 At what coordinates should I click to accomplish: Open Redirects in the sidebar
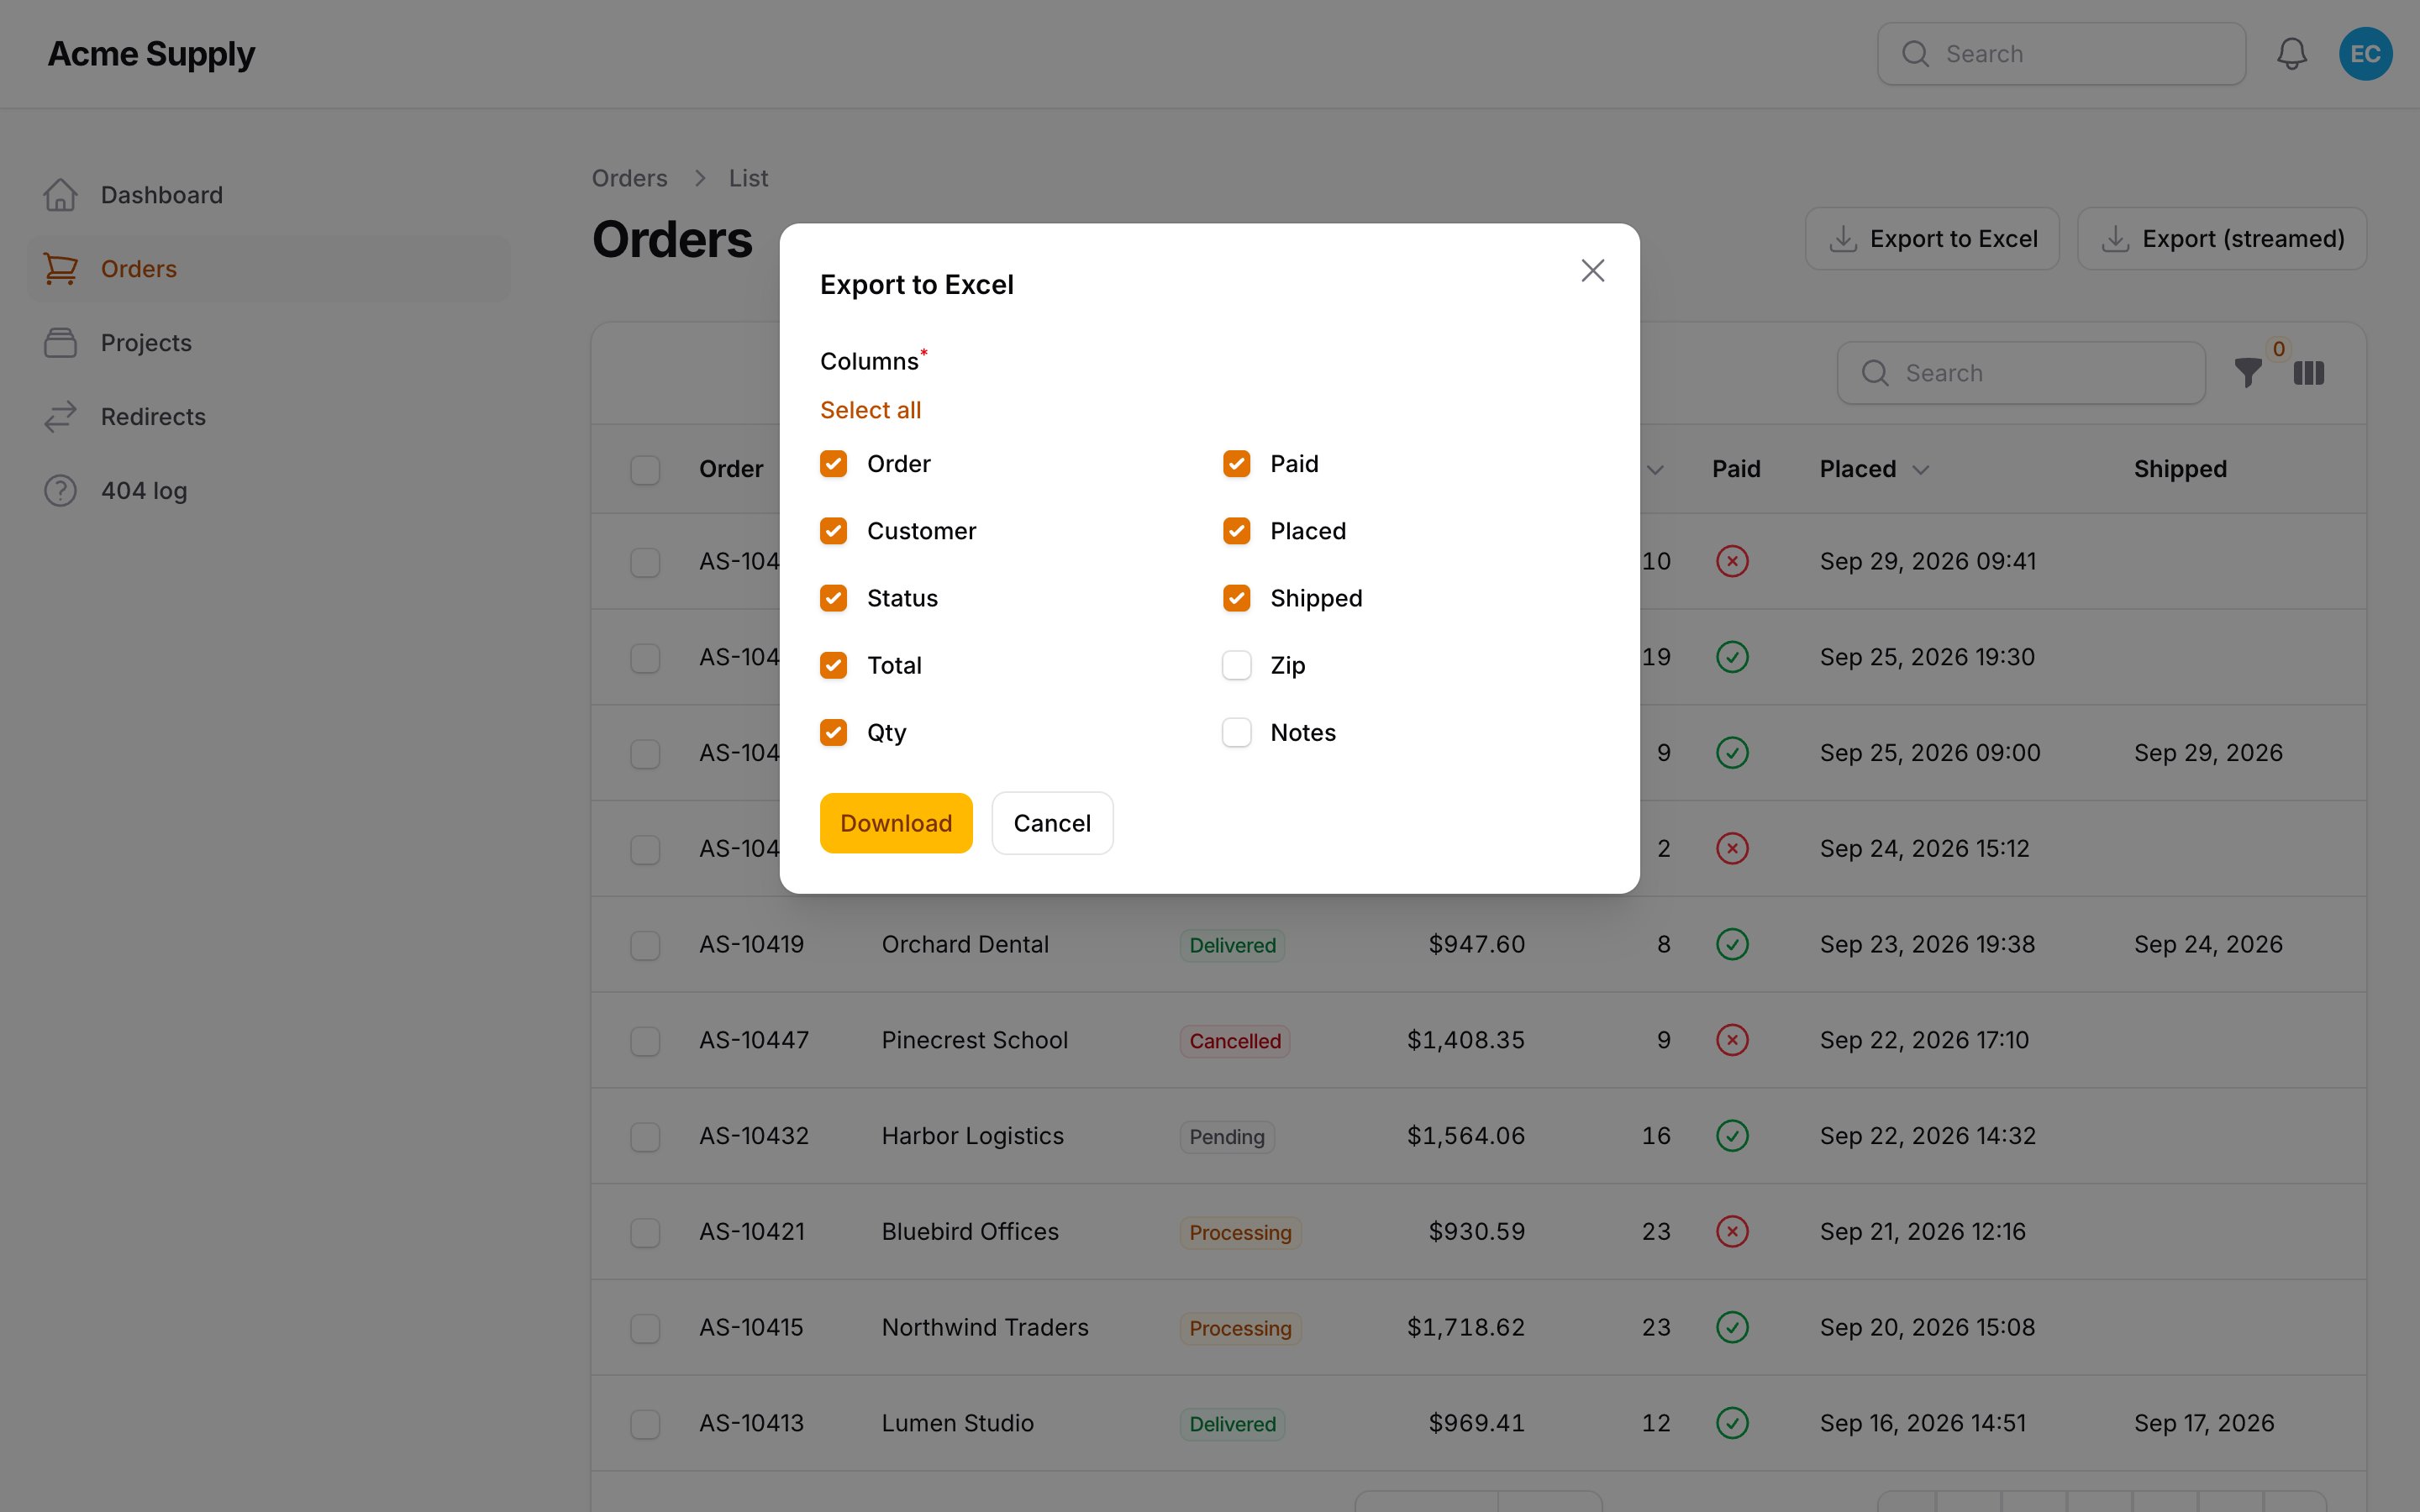tap(268, 417)
